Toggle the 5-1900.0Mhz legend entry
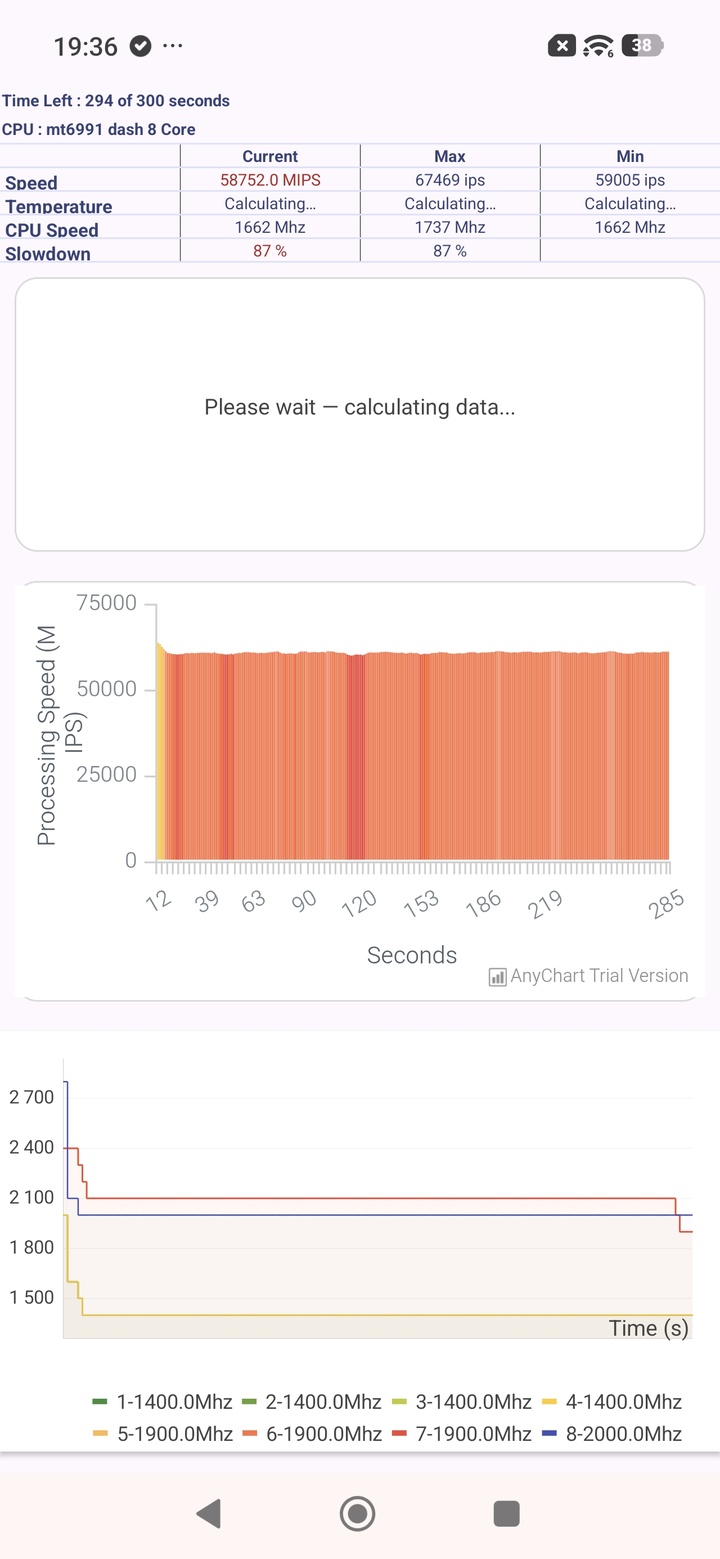Viewport: 720px width, 1559px height. click(162, 1434)
